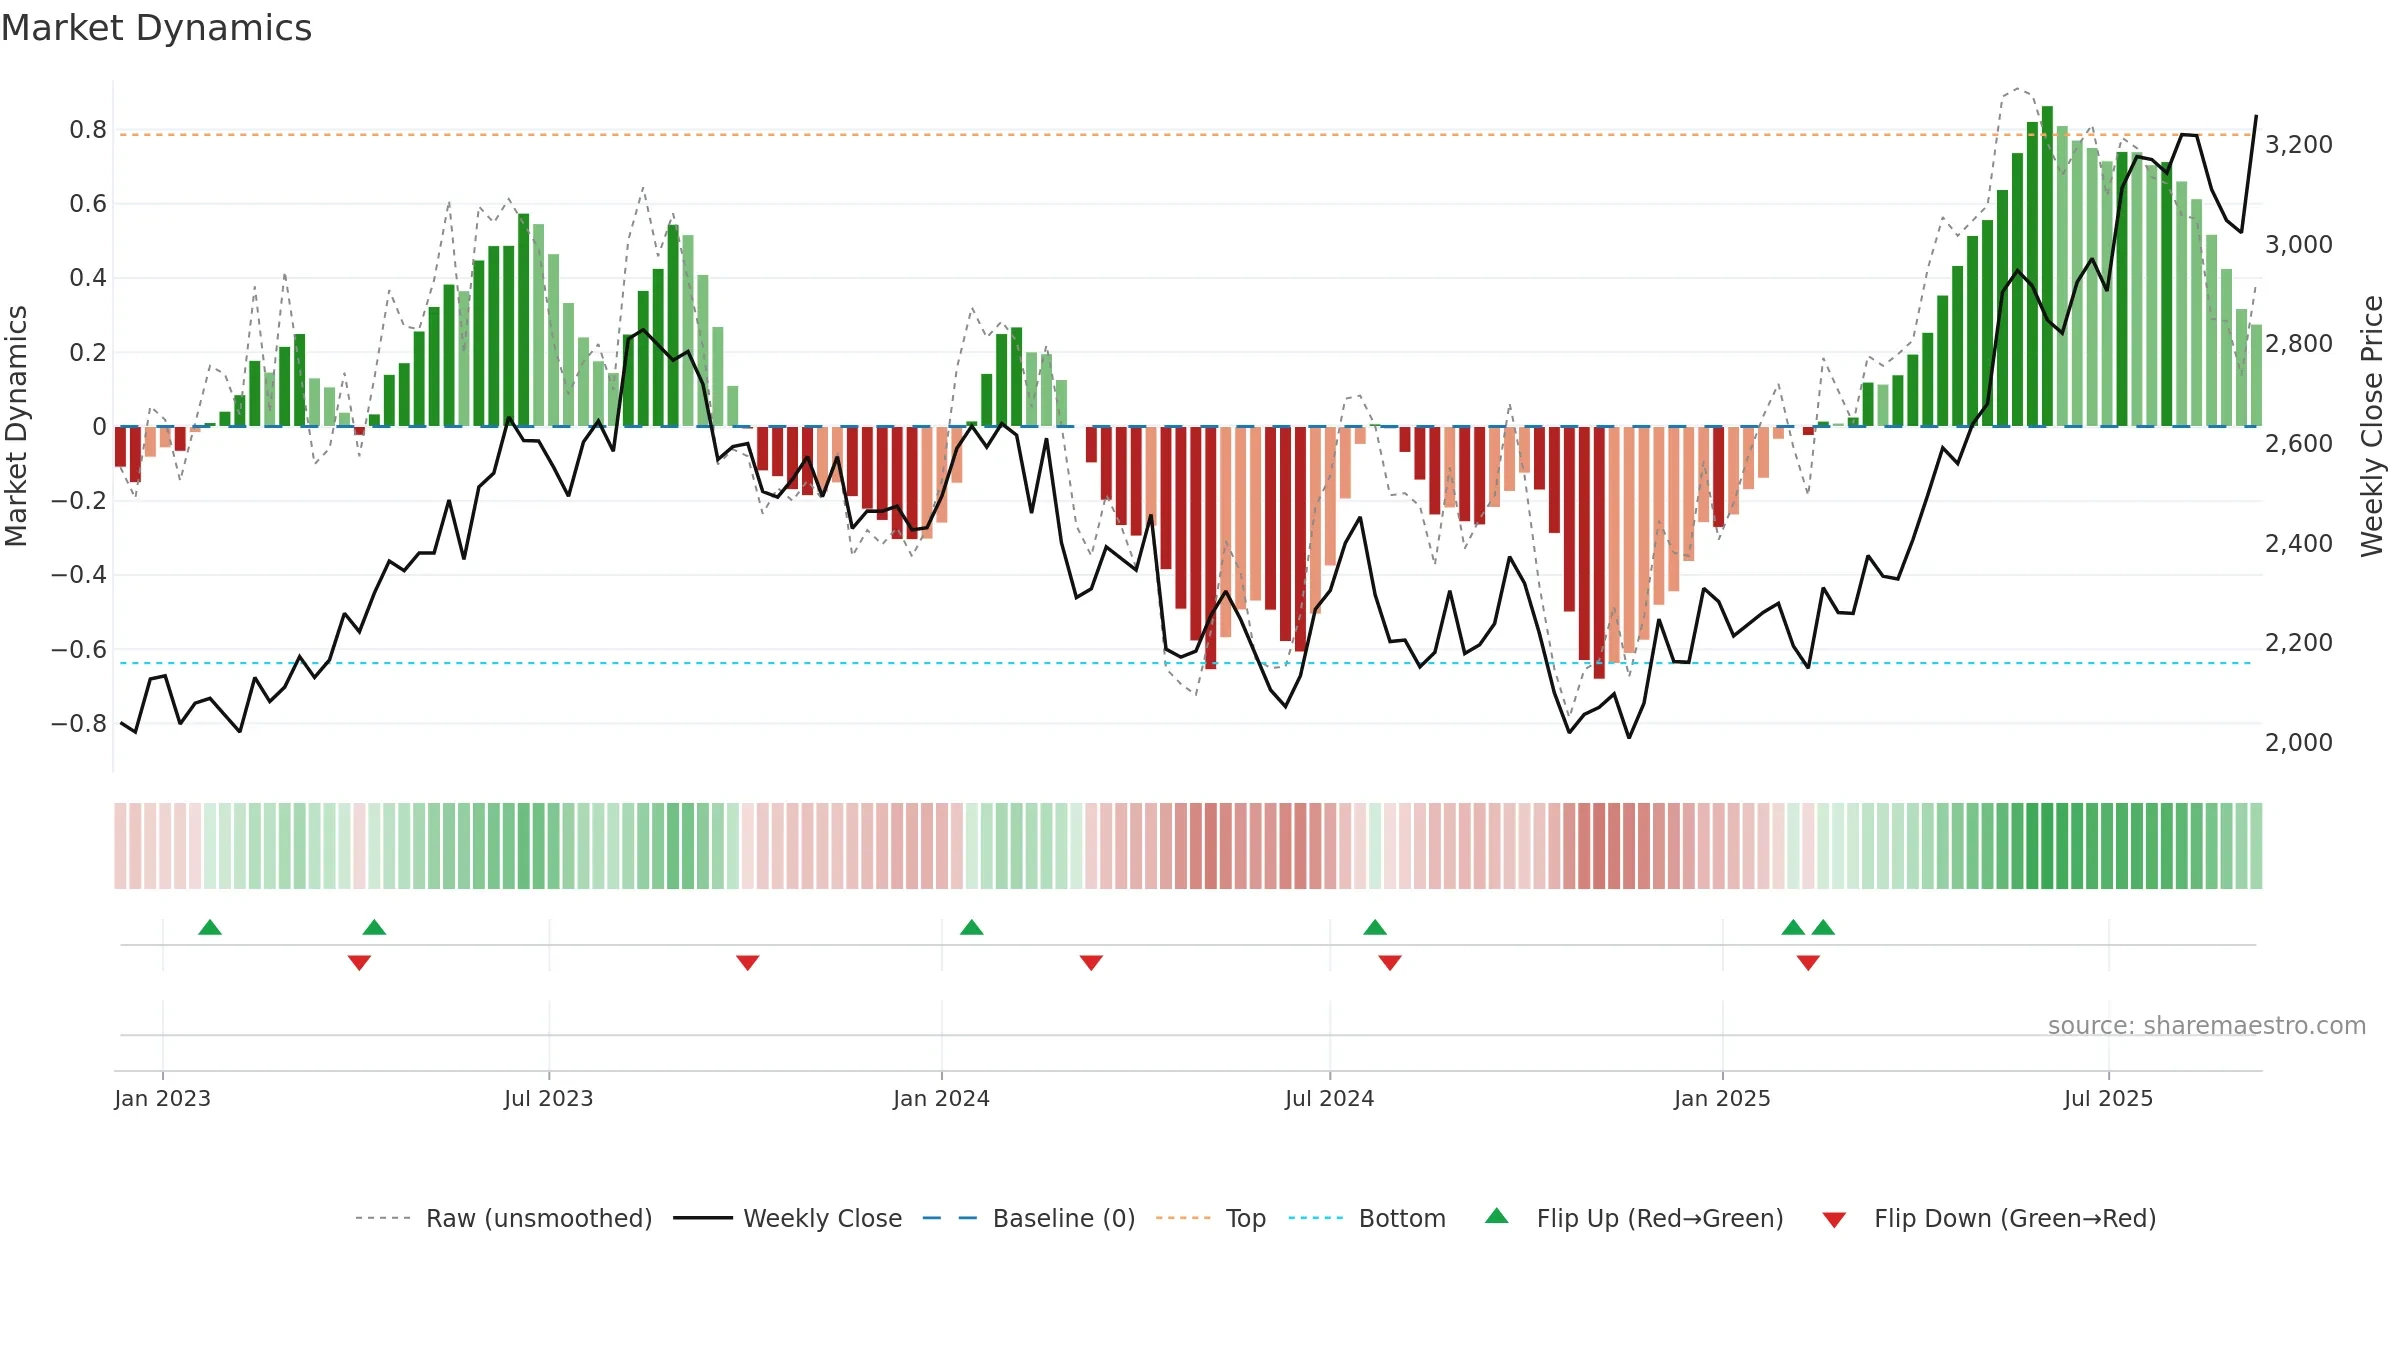Toggle the Baseline (0) legend entry
The height and width of the screenshot is (1350, 2400).
[1029, 1218]
